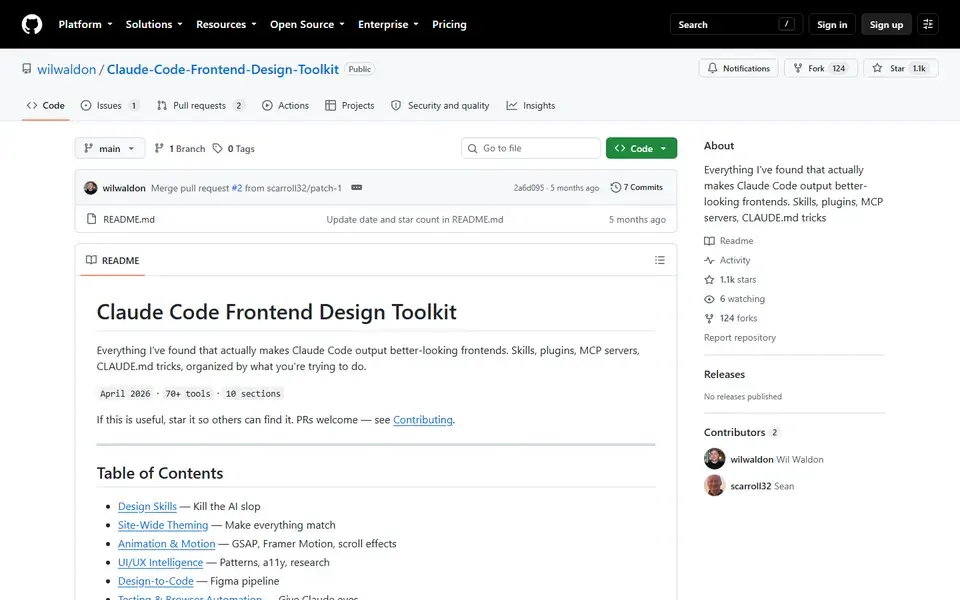The width and height of the screenshot is (960, 600).
Task: View 124 forks in sidebar
Action: pos(730,318)
